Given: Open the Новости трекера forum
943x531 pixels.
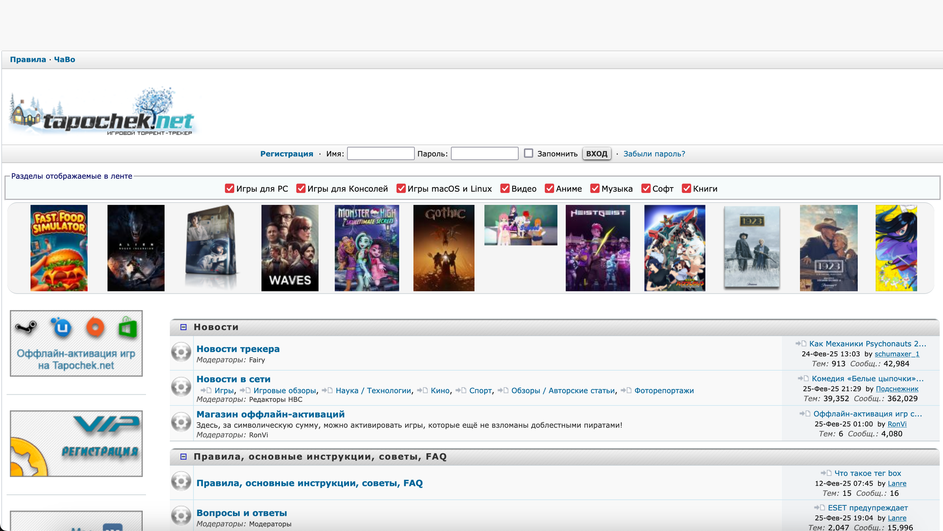Looking at the screenshot, I should coord(238,349).
